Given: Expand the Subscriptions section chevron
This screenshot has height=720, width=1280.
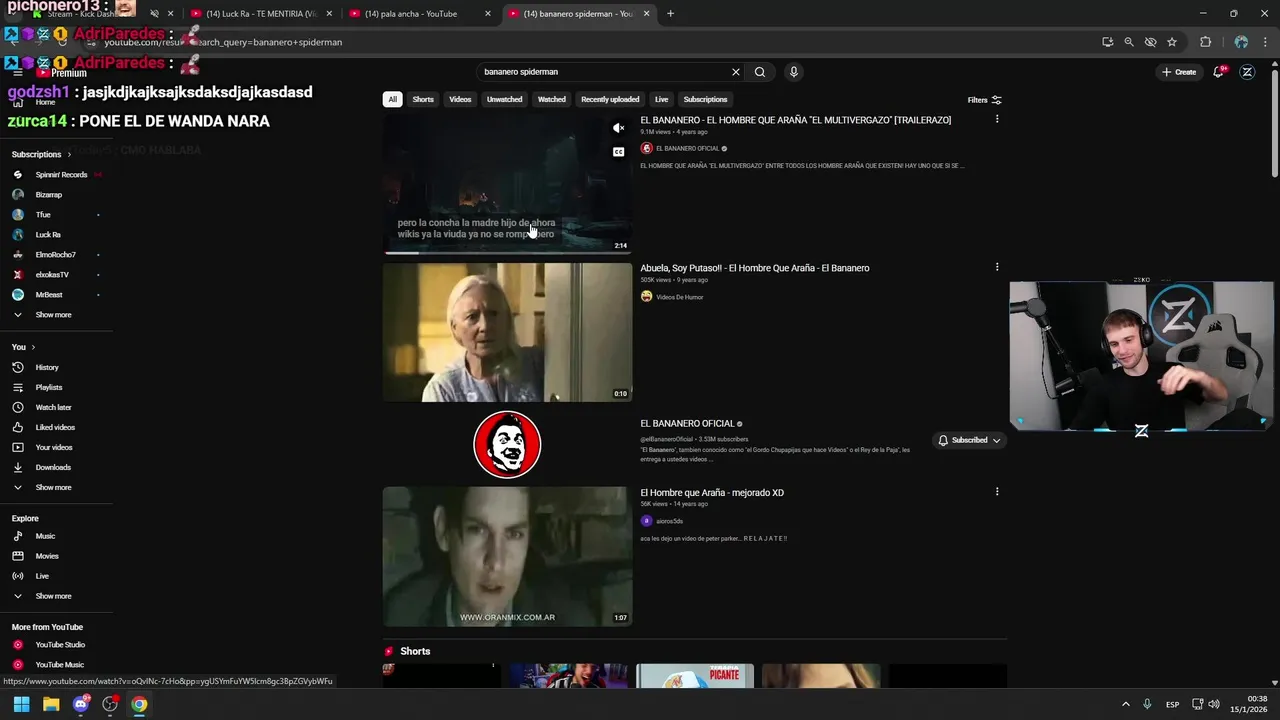Looking at the screenshot, I should (x=69, y=155).
